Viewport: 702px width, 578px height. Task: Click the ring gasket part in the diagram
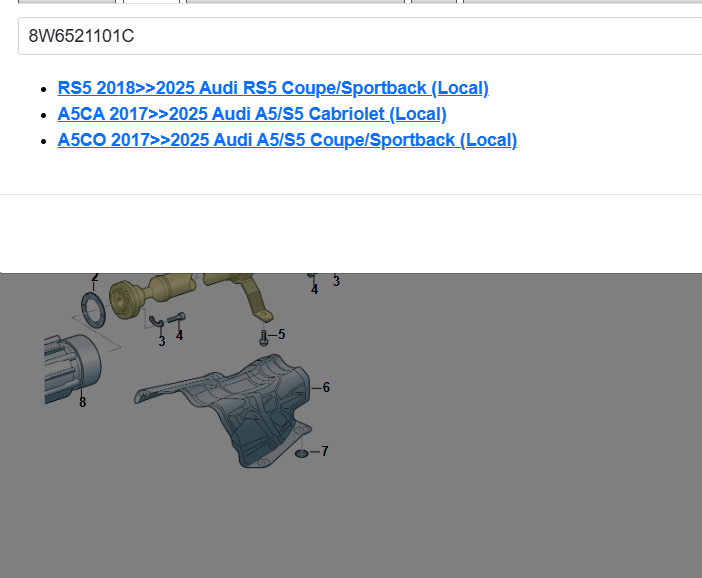[x=91, y=308]
